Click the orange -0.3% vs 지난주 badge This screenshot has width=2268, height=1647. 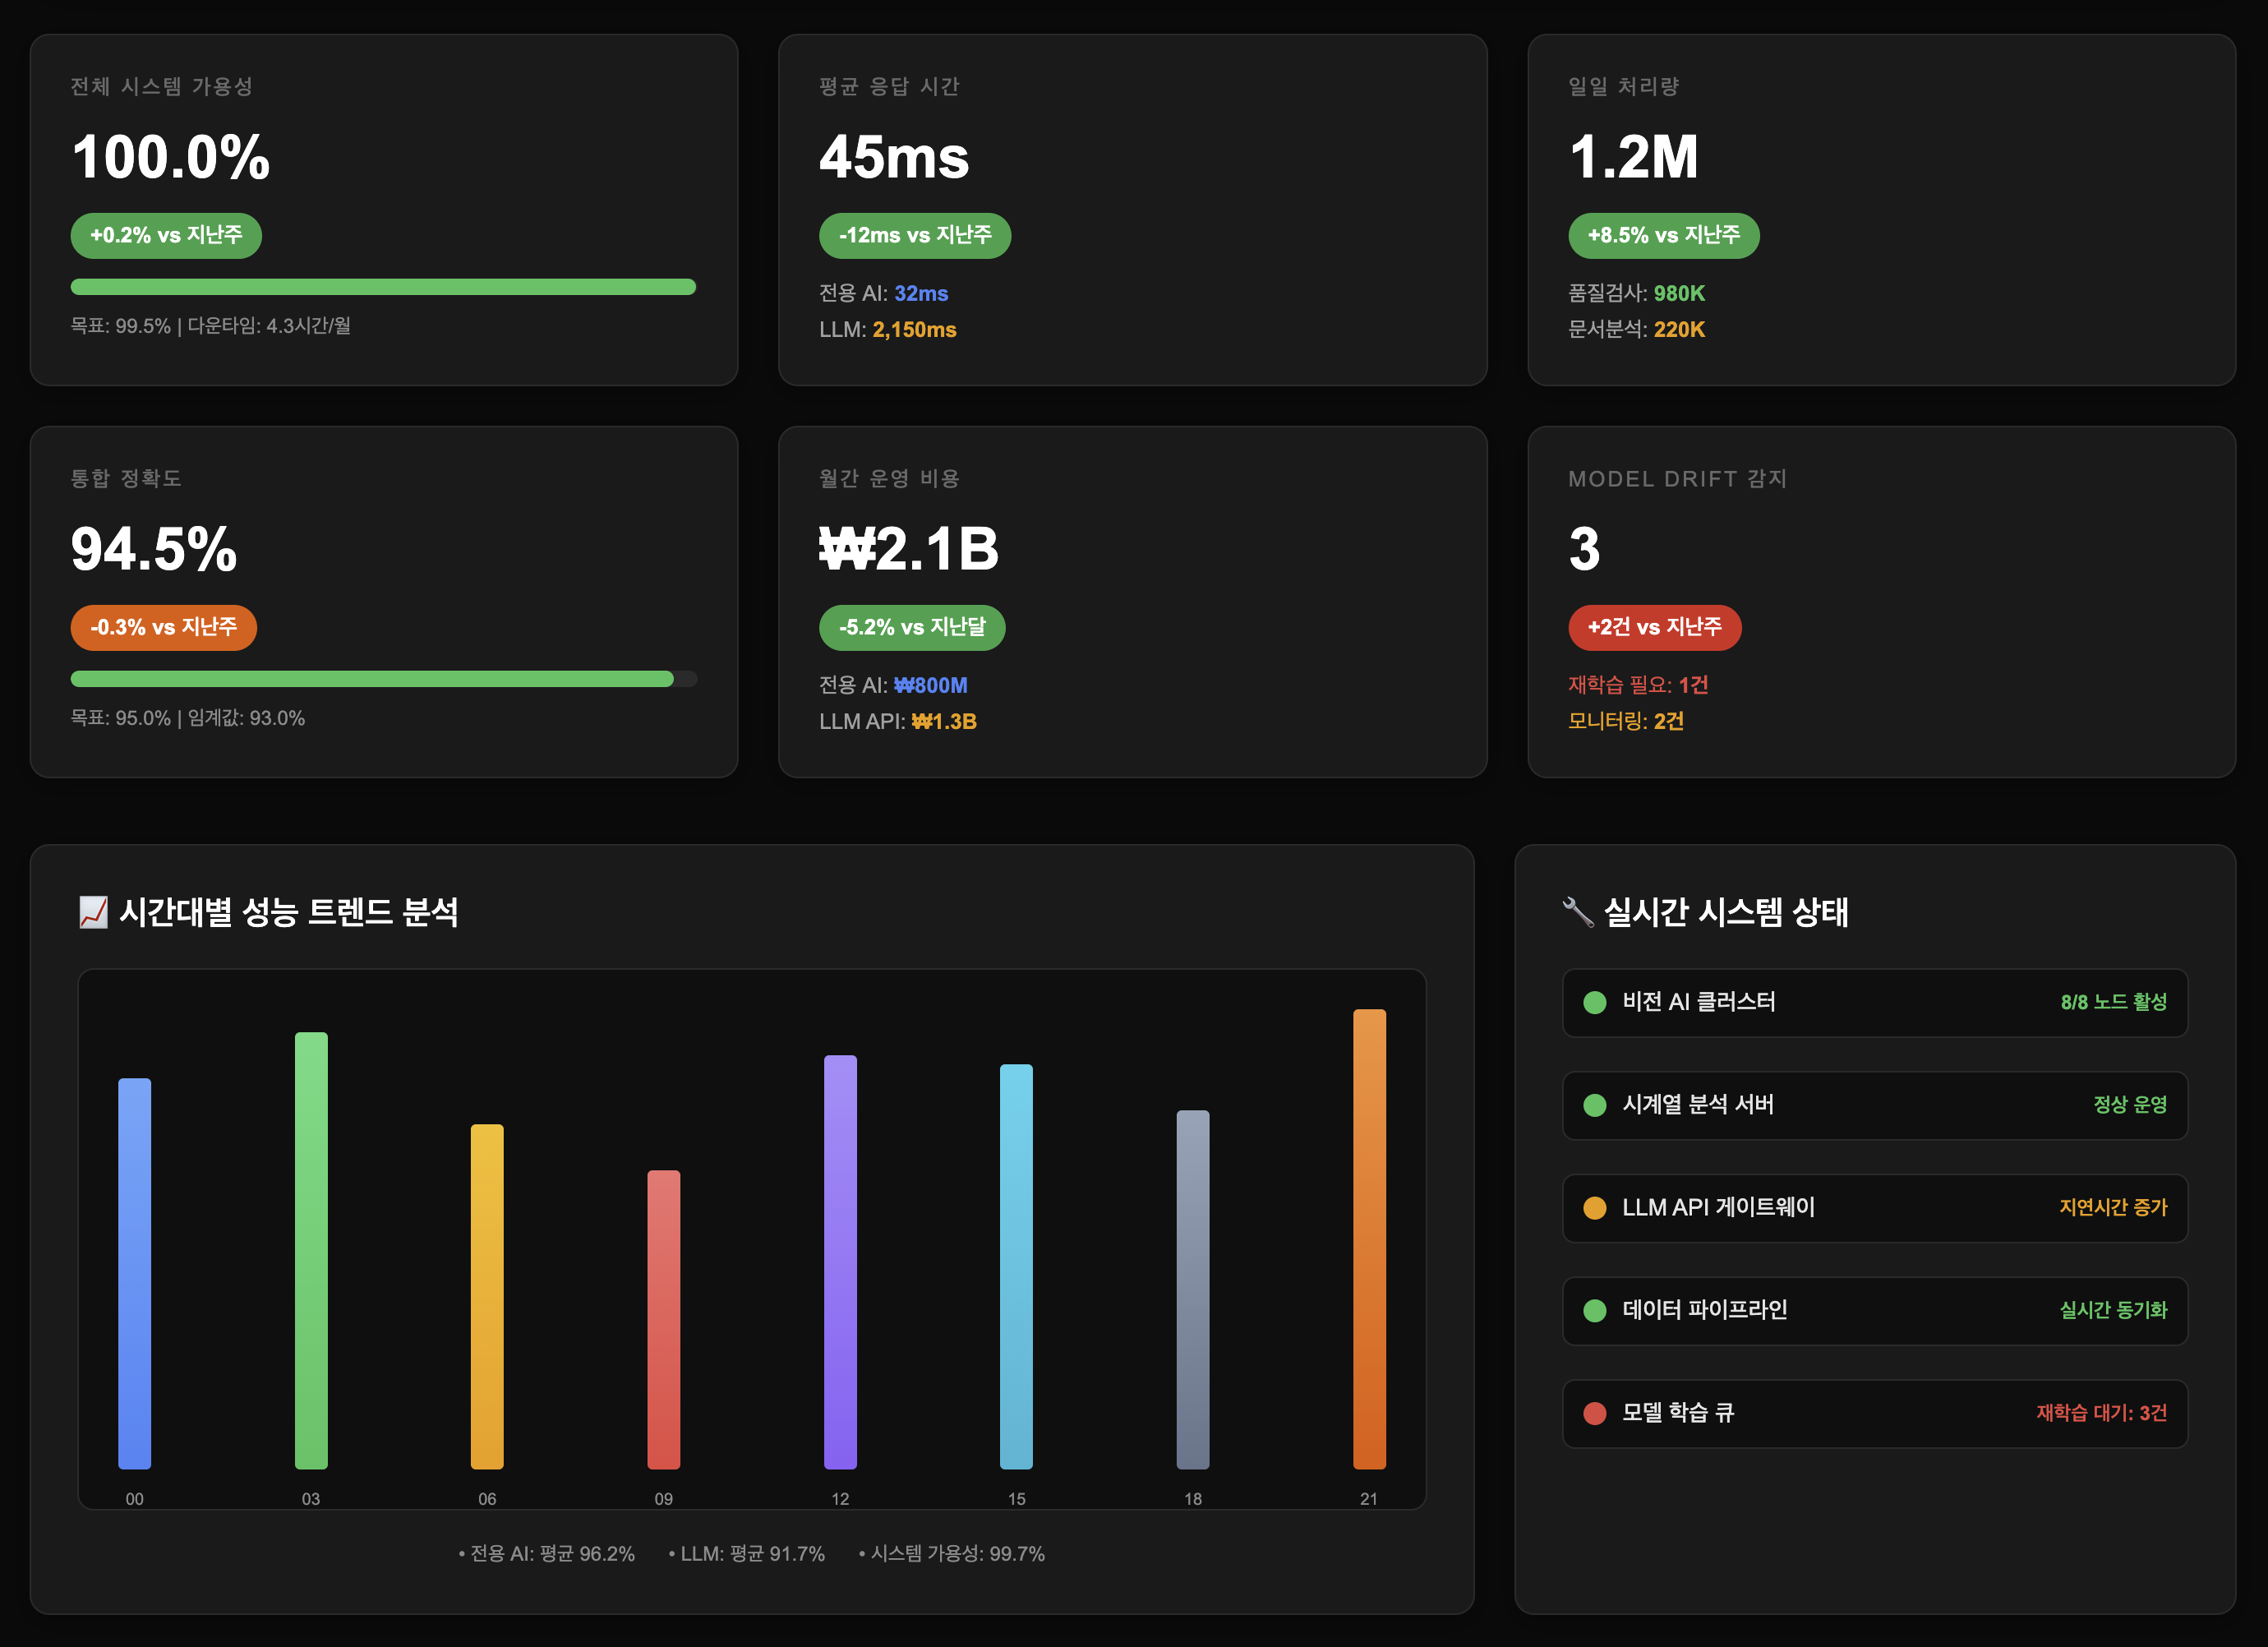point(163,628)
